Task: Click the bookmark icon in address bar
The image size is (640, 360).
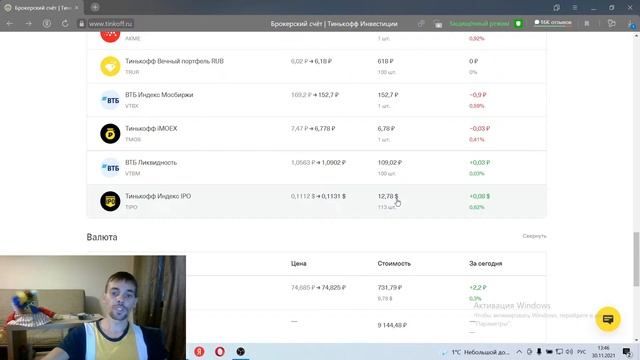Action: pyautogui.click(x=587, y=24)
